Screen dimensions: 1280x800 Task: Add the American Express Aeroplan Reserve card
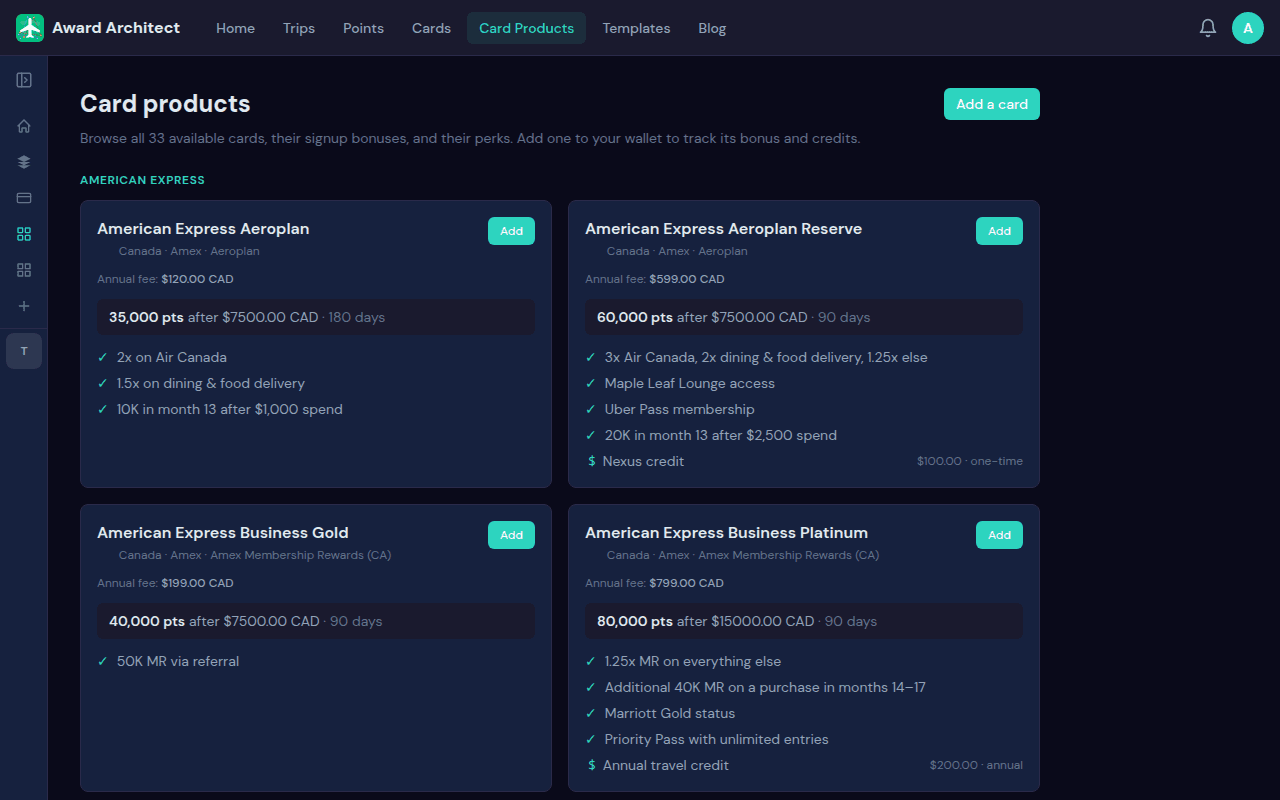coord(999,231)
